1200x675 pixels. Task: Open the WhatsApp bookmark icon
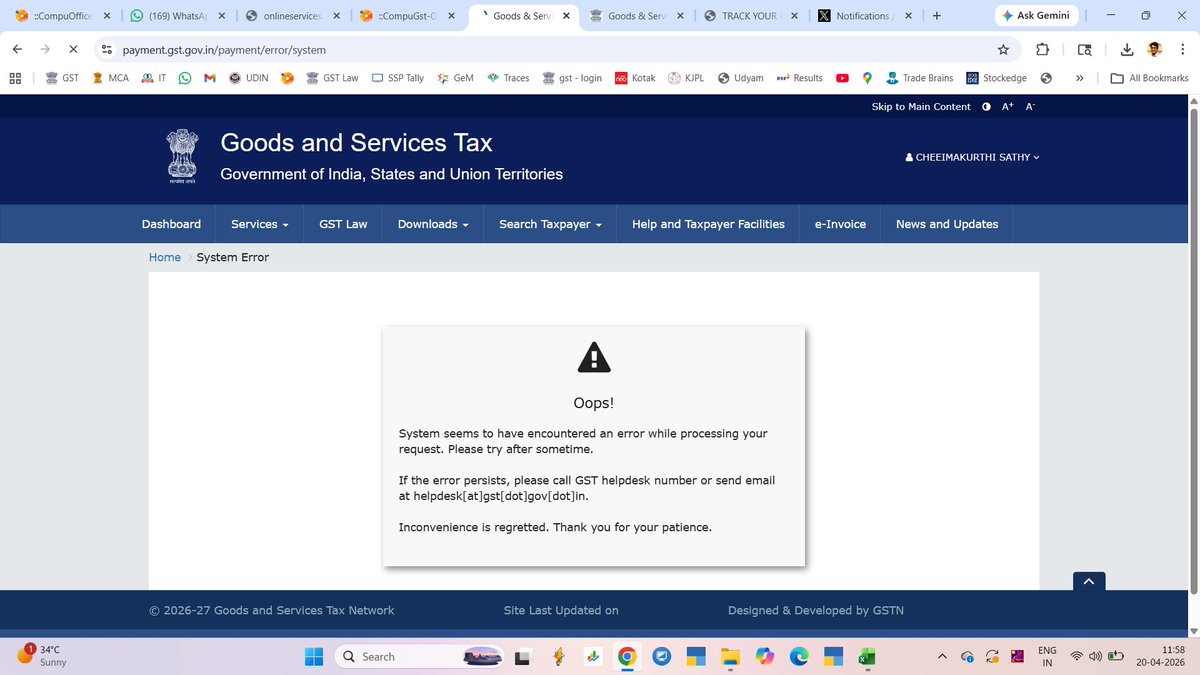[x=185, y=78]
